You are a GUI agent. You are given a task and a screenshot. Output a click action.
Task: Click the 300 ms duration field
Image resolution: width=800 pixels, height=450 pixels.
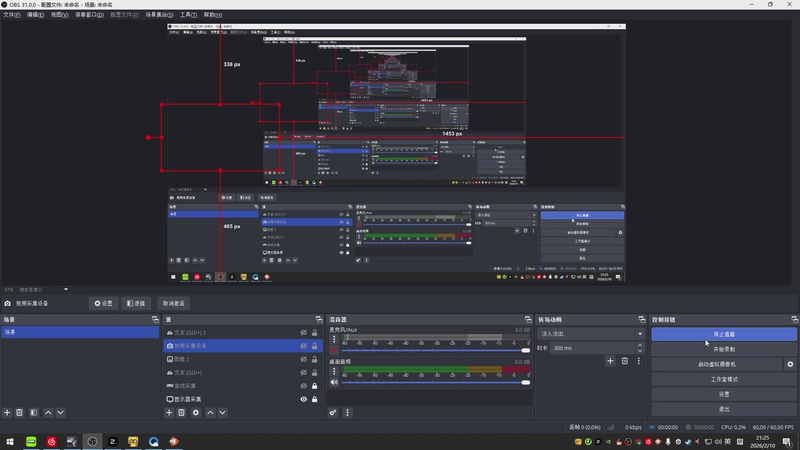(x=593, y=348)
